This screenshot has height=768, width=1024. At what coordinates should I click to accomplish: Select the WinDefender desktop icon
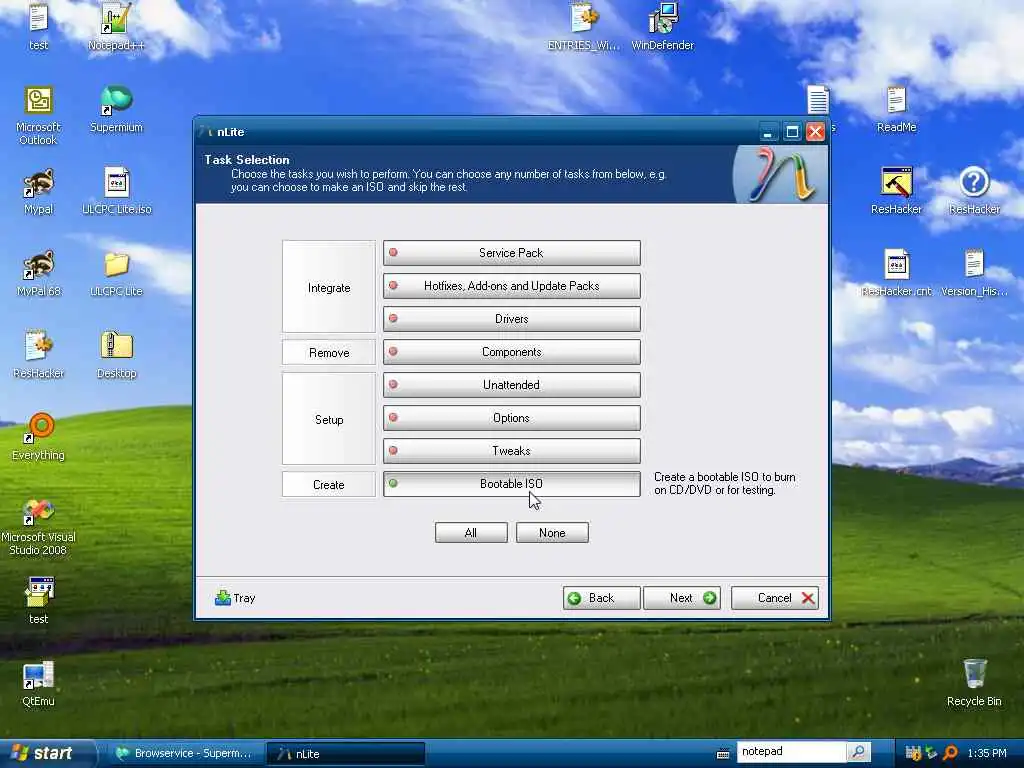point(663,27)
